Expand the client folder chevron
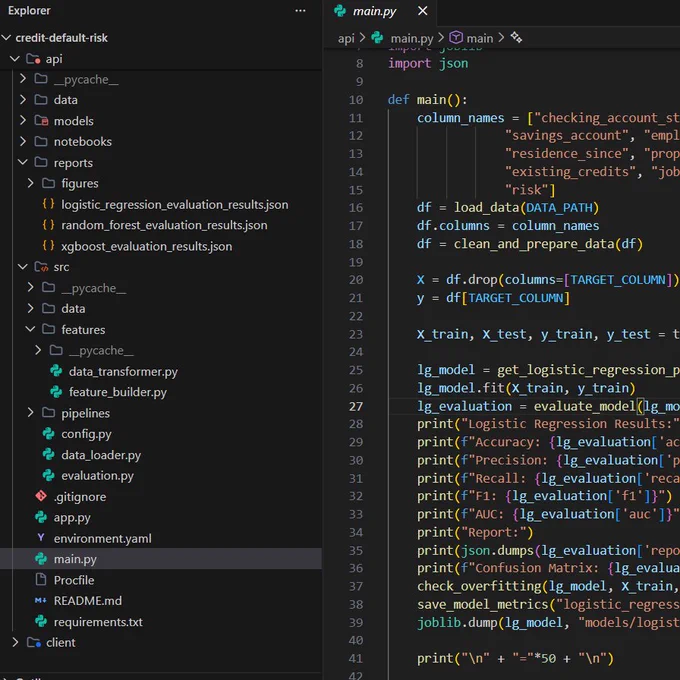Screen dimensions: 680x680 coord(15,642)
